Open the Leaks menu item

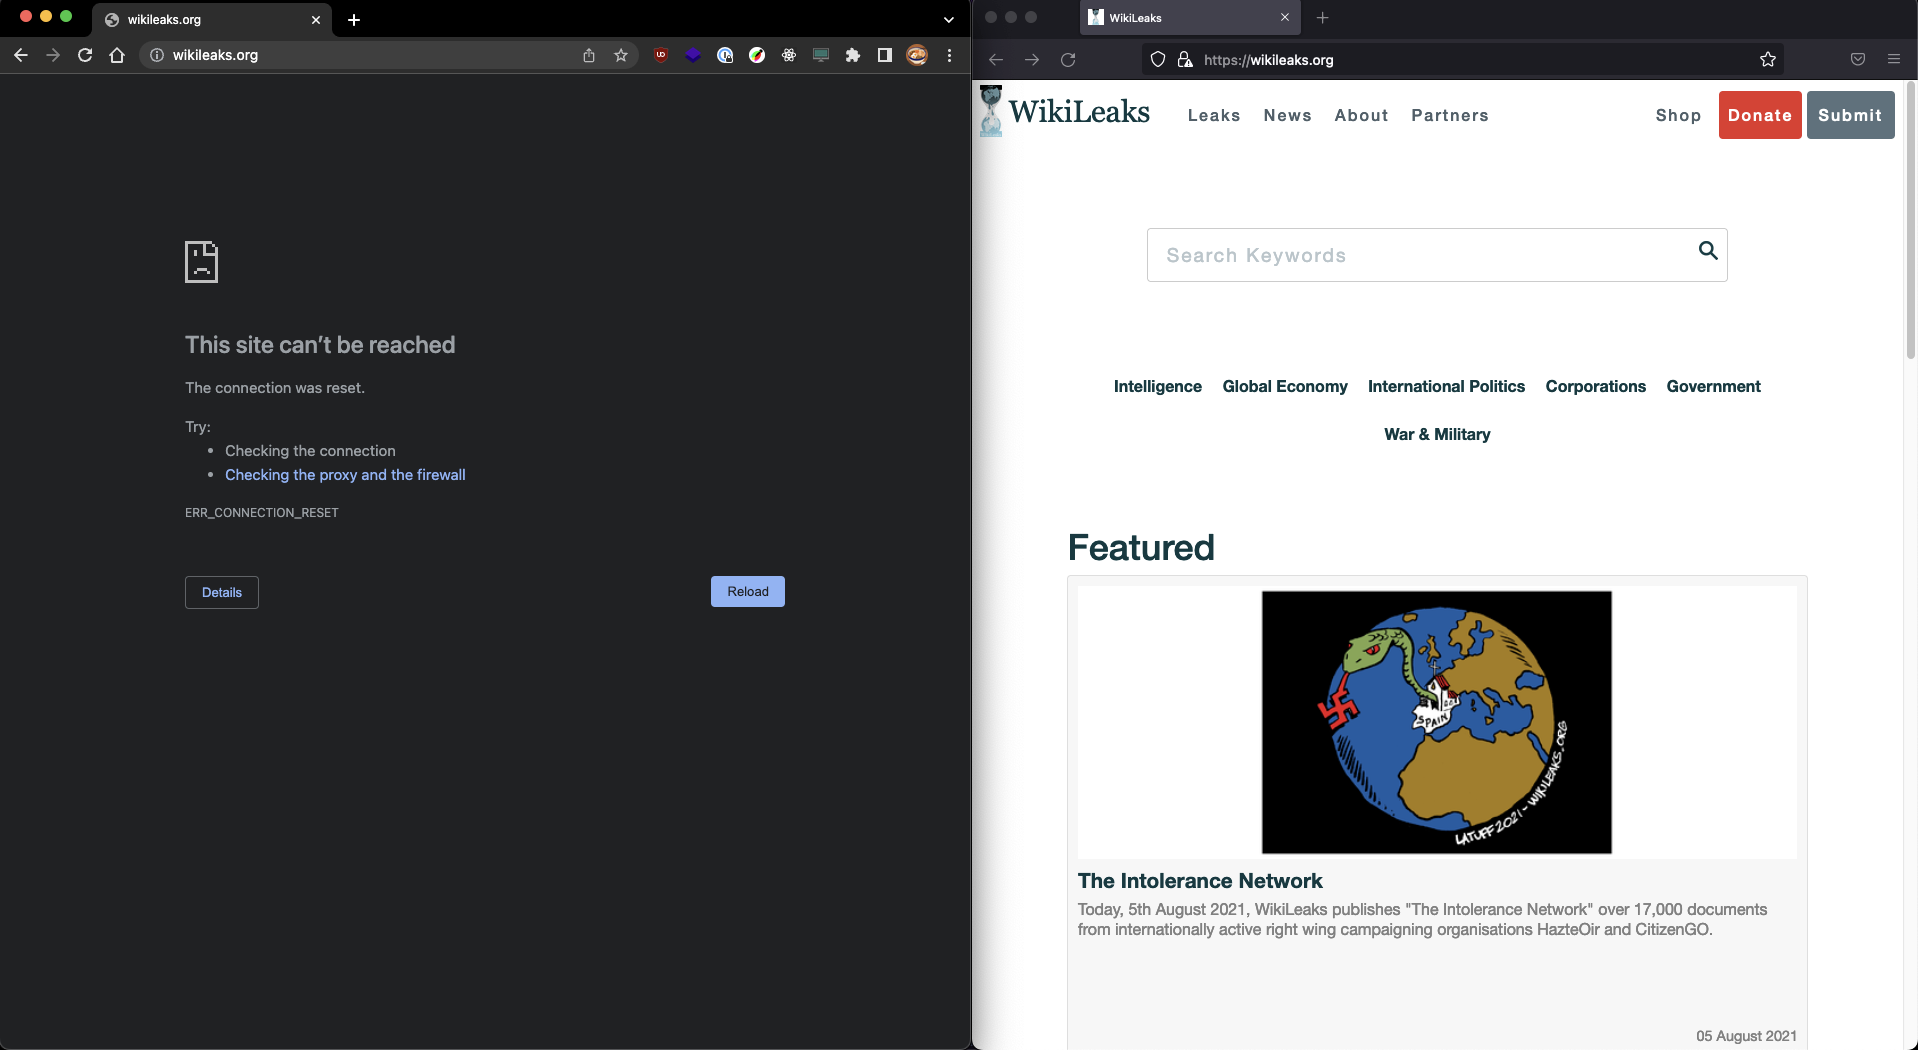[x=1214, y=116]
